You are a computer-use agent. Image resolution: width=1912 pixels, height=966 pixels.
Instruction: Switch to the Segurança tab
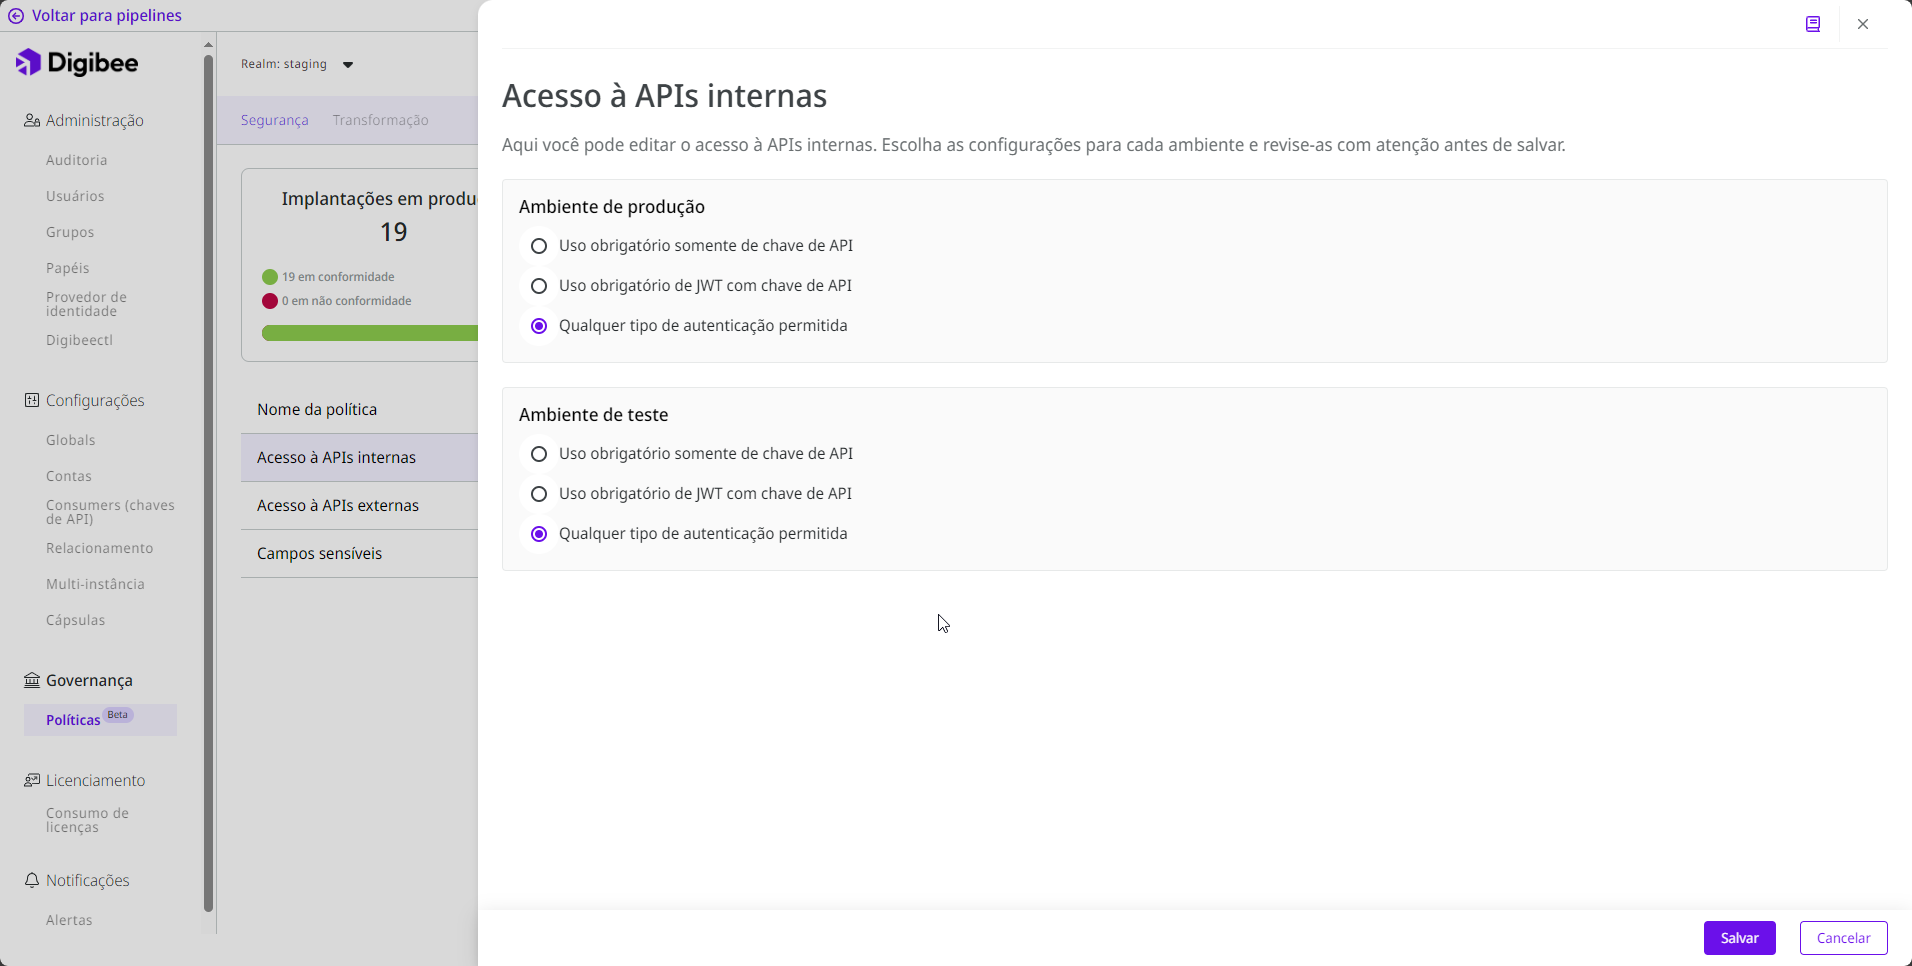coord(274,120)
